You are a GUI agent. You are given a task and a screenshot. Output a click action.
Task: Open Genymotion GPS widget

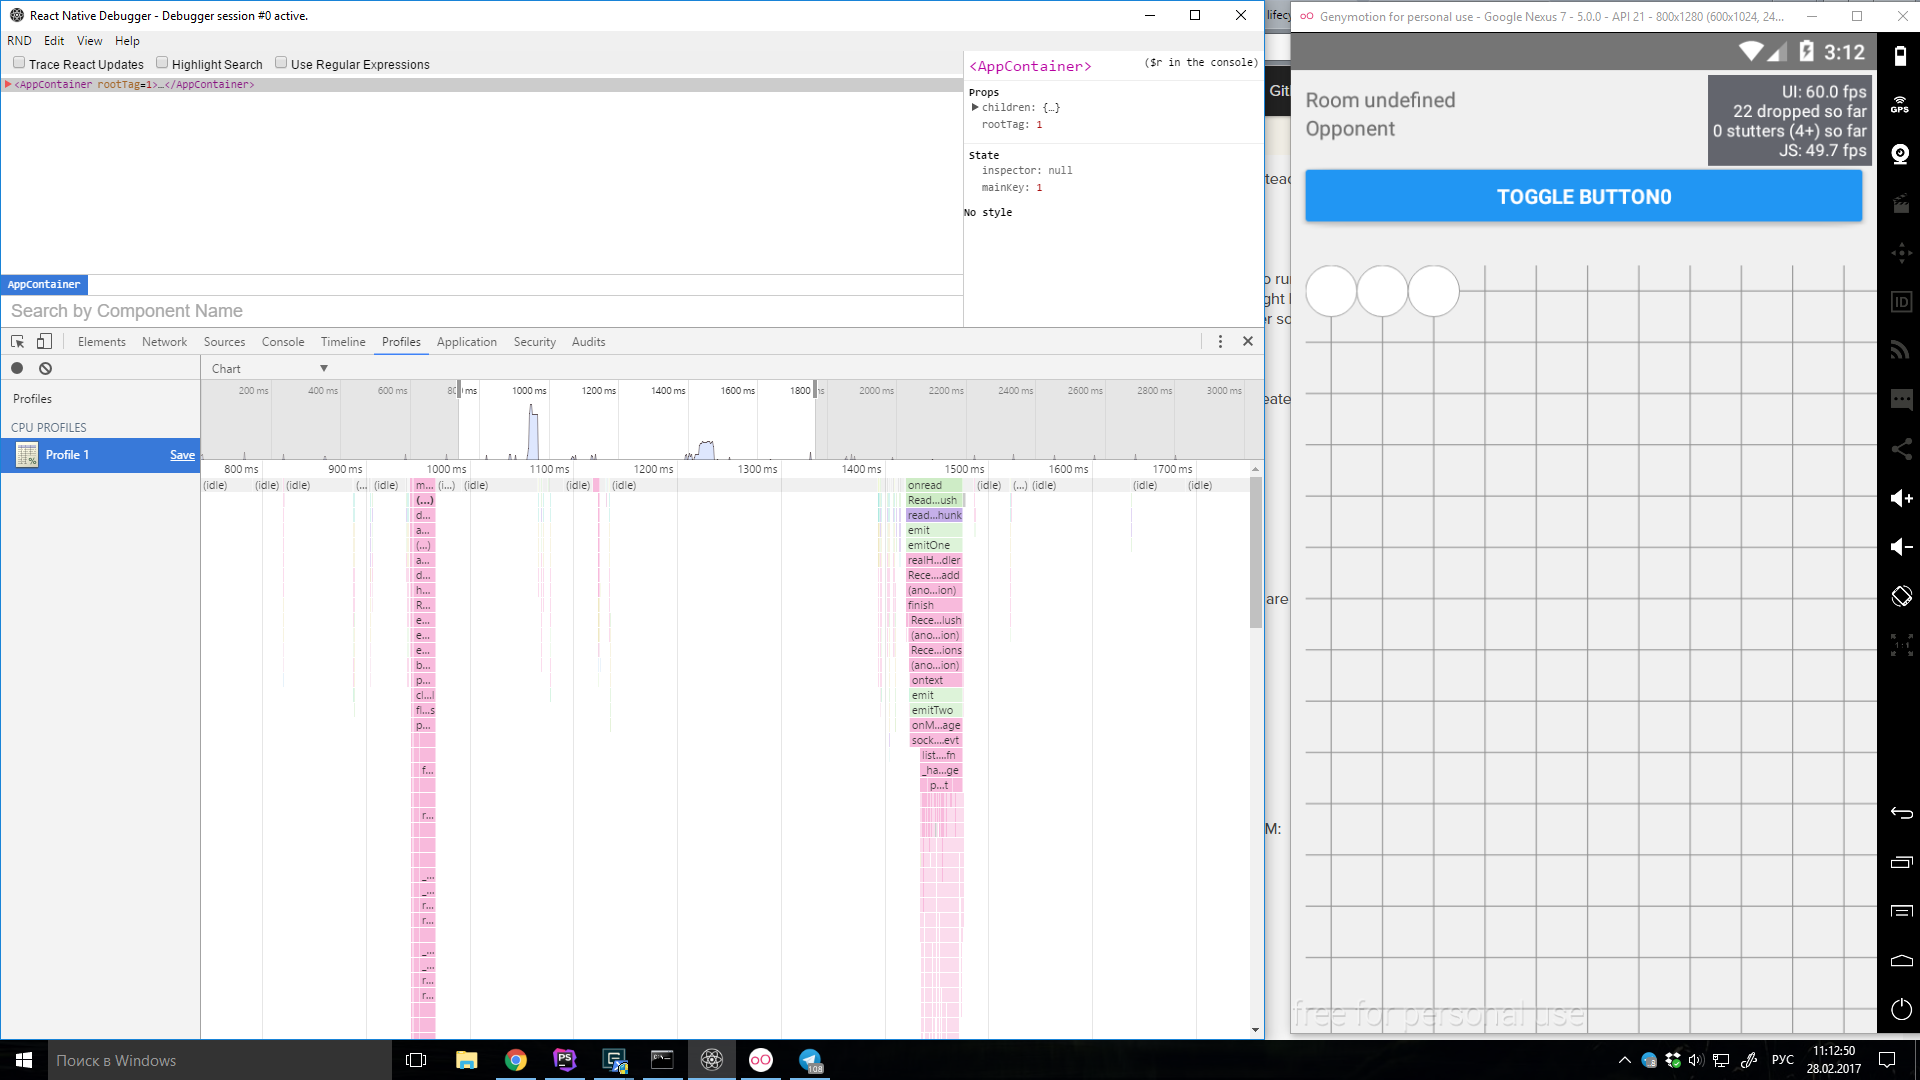click(1900, 105)
